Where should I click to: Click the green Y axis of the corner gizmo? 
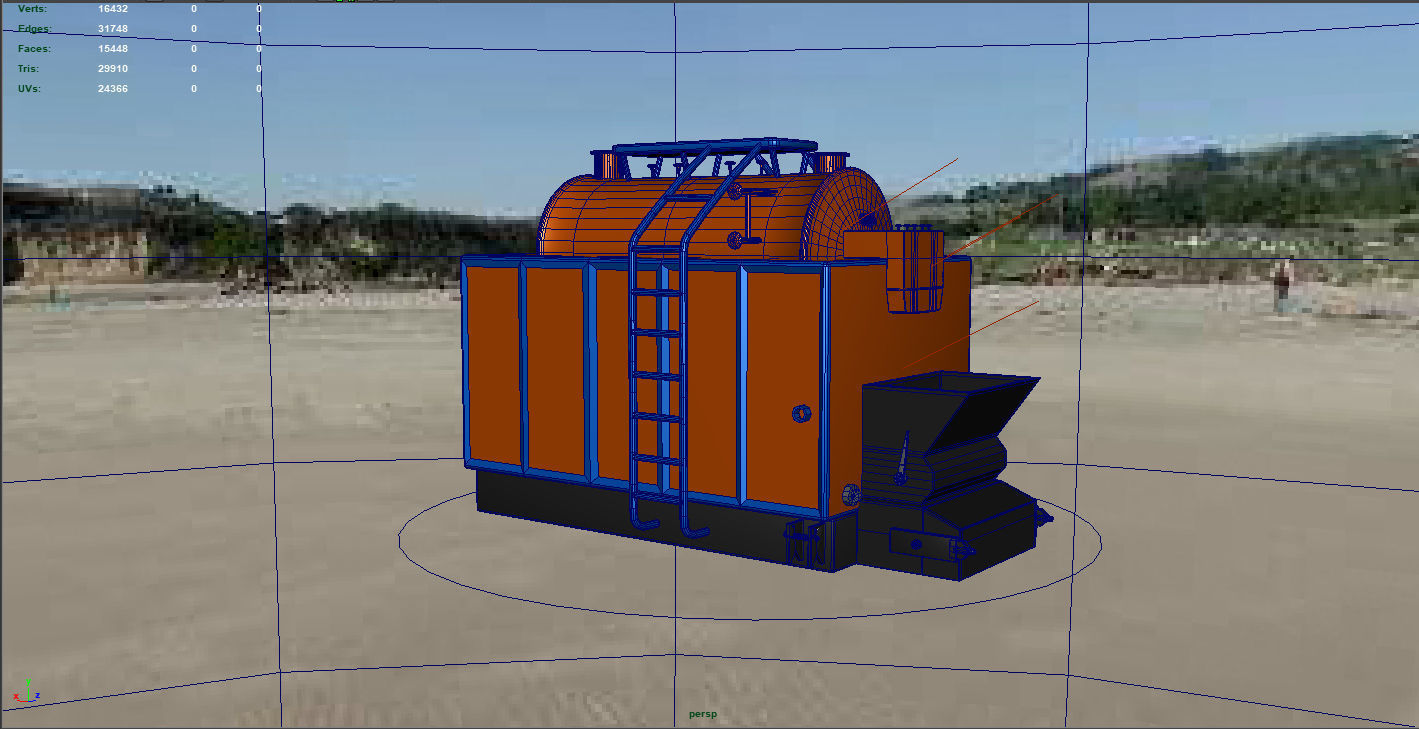click(x=28, y=682)
